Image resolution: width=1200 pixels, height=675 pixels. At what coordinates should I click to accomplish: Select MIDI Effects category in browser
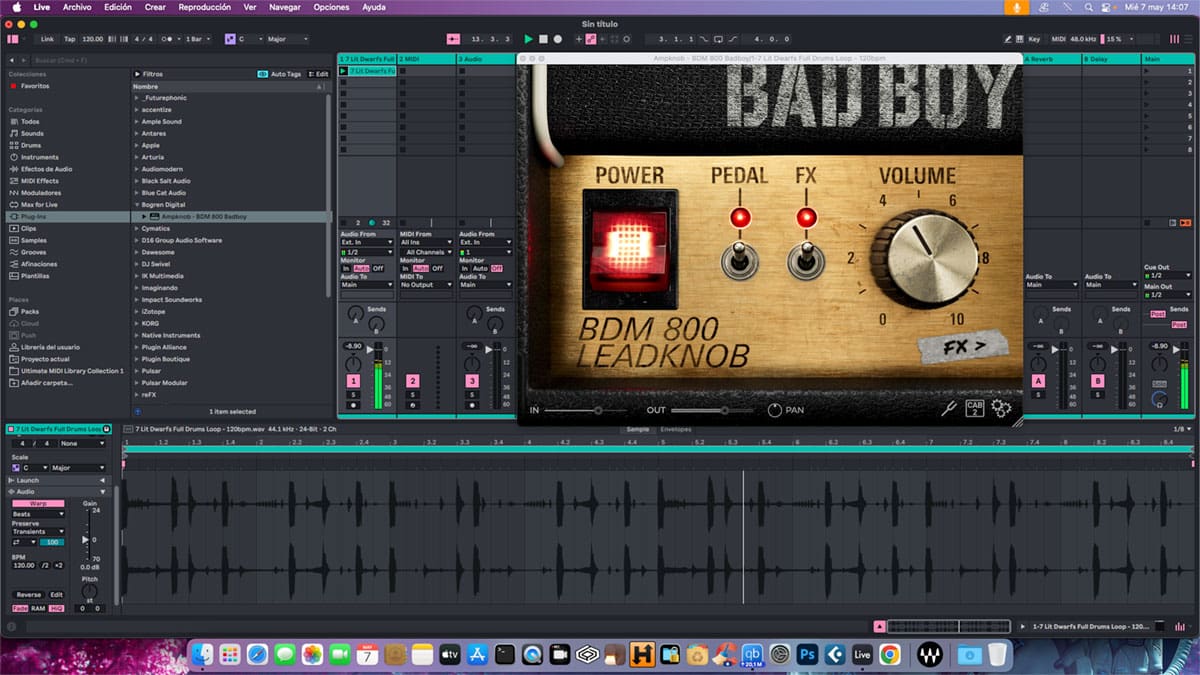[x=39, y=181]
